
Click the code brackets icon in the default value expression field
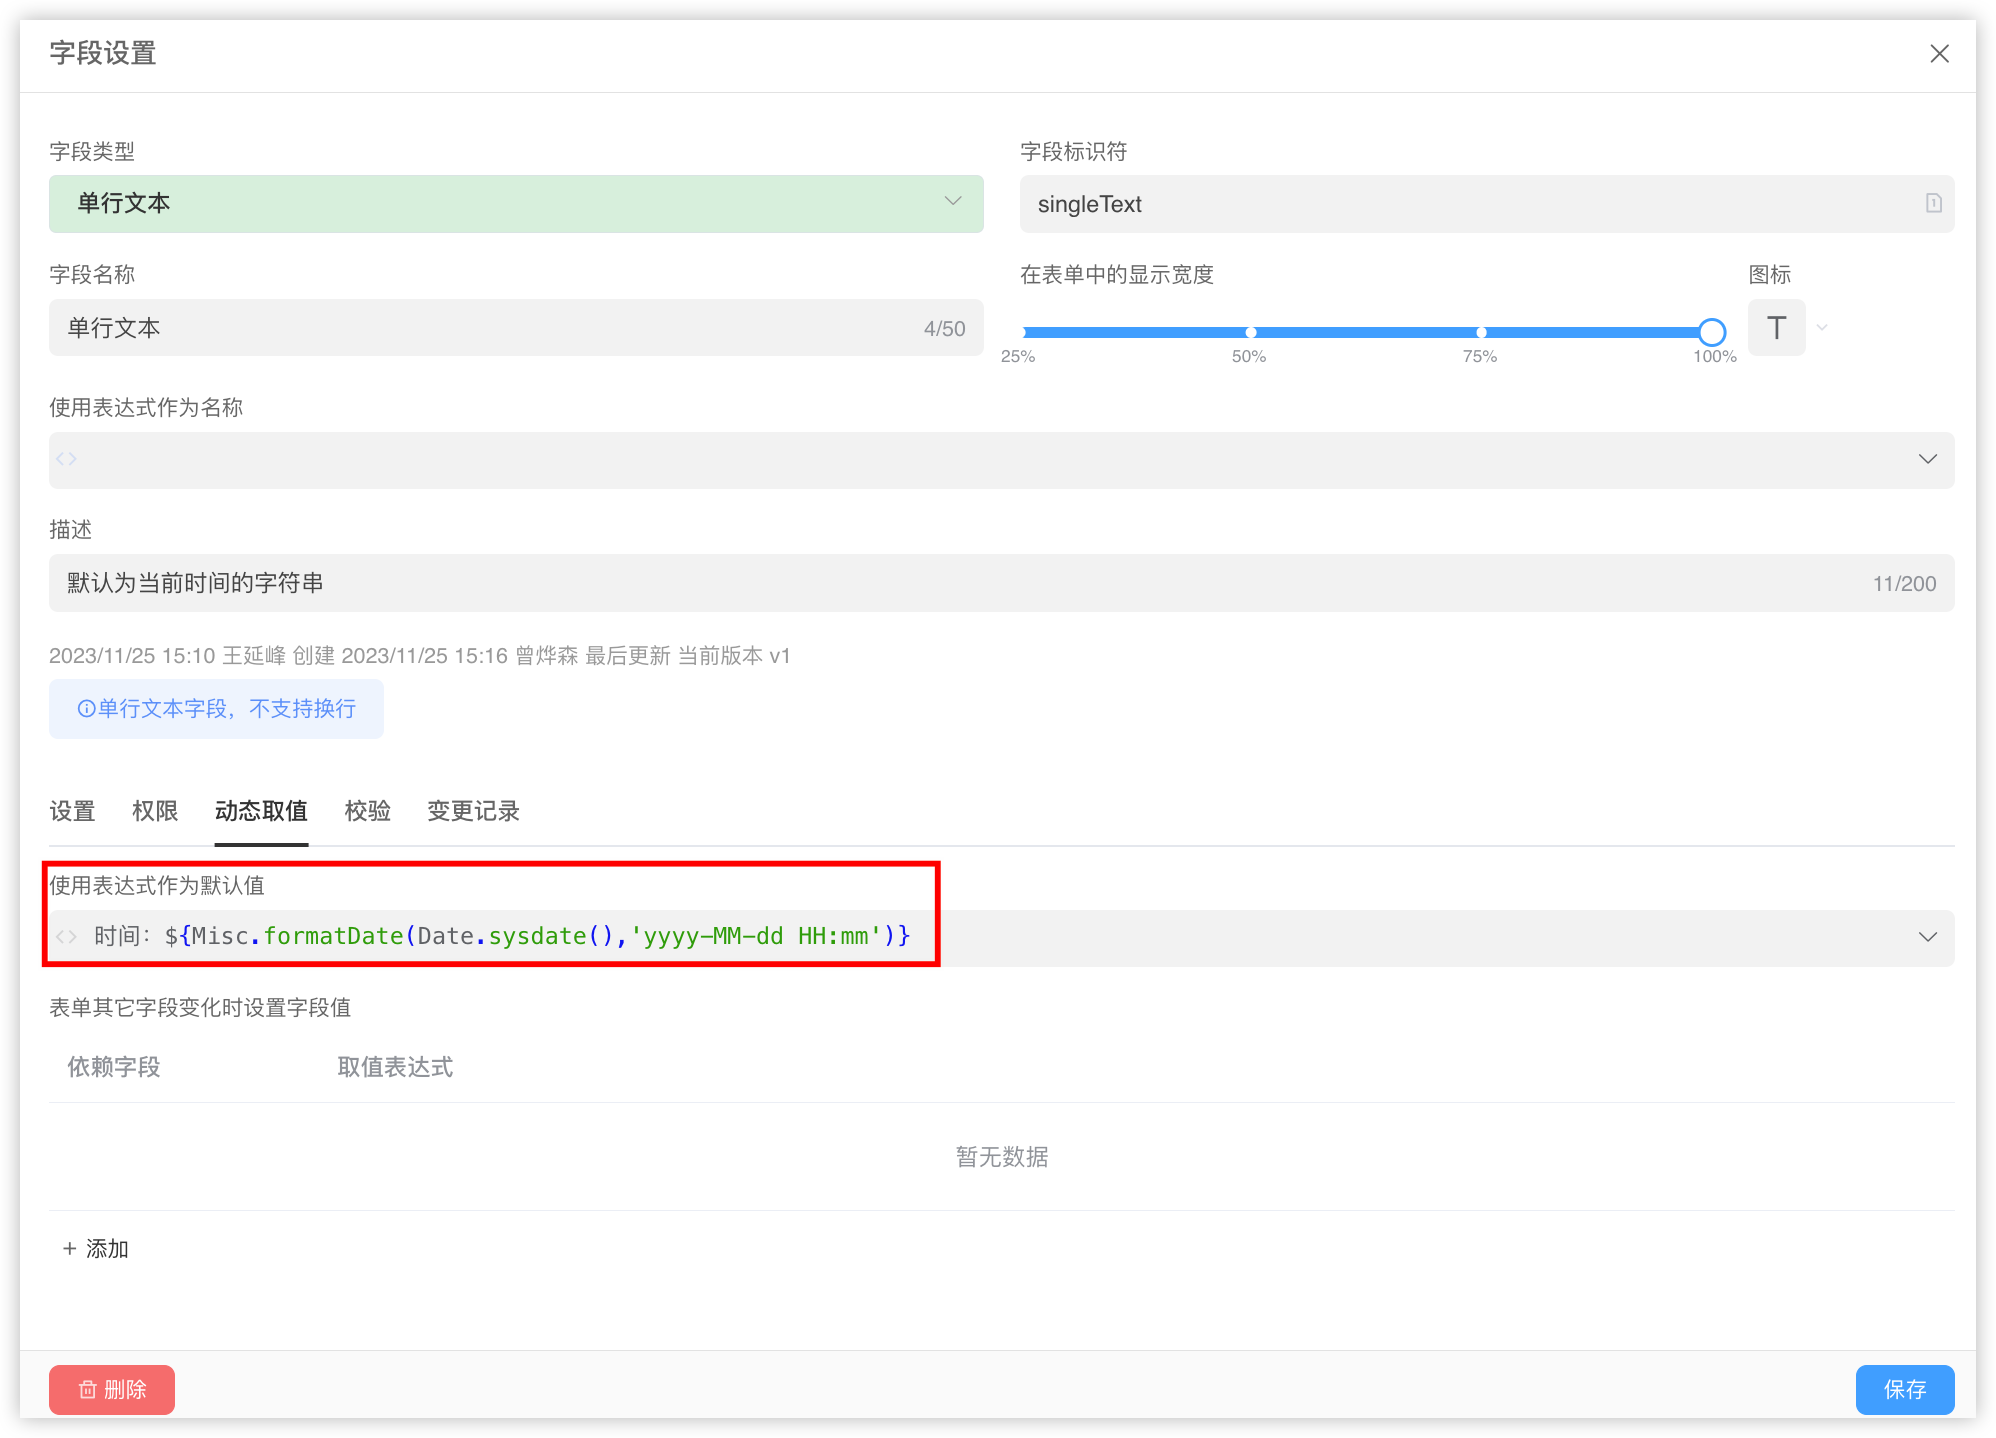67,937
